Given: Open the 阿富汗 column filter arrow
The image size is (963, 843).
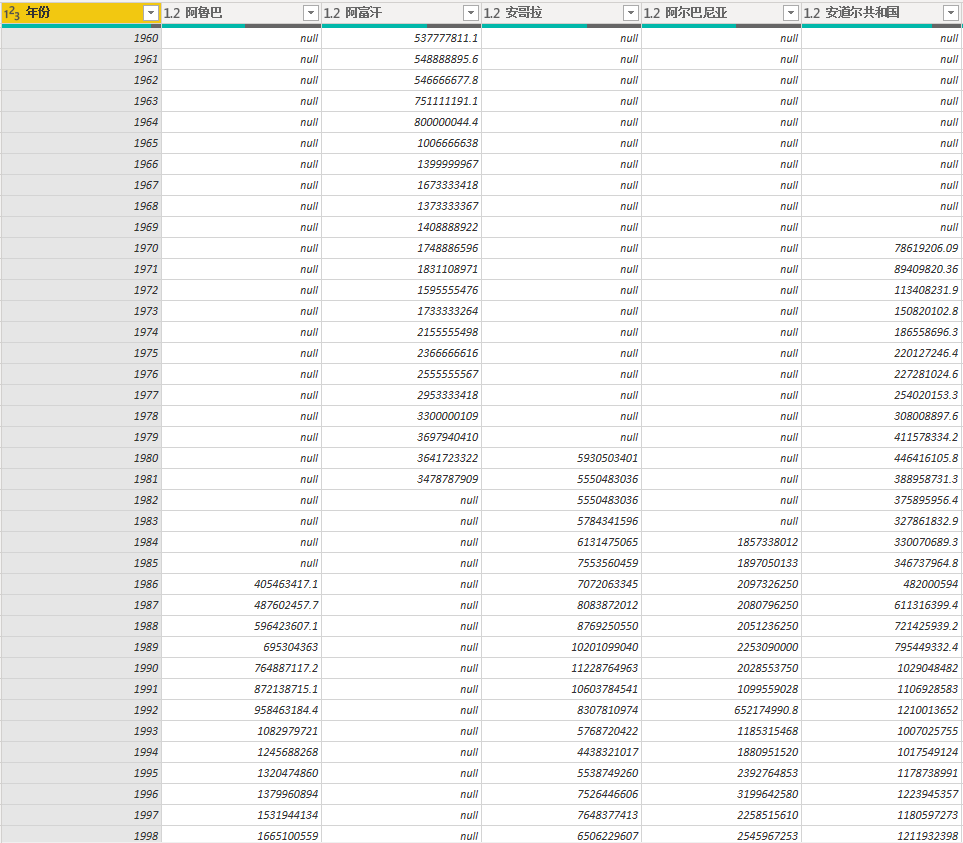Looking at the screenshot, I should coord(470,13).
